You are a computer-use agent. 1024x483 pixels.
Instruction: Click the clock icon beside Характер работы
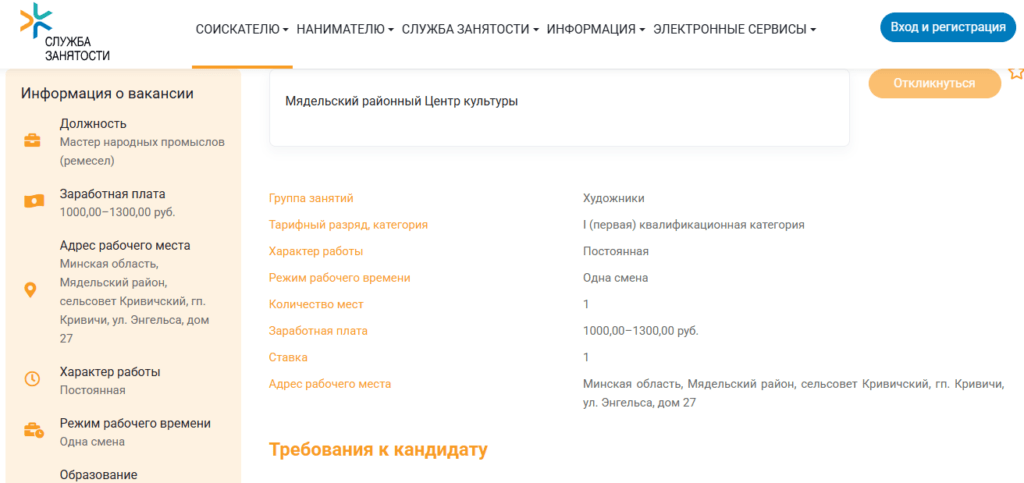coord(32,379)
